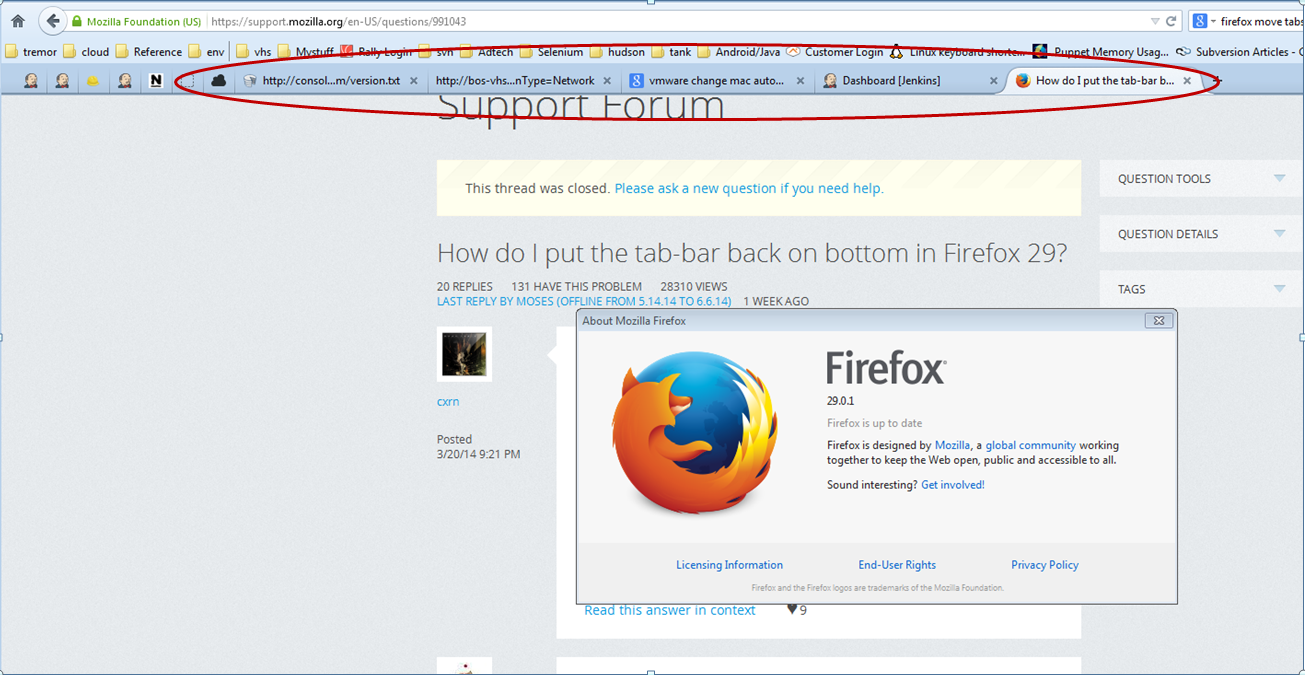Open the hudson bookmarks folder
This screenshot has width=1305, height=675.
coord(616,52)
